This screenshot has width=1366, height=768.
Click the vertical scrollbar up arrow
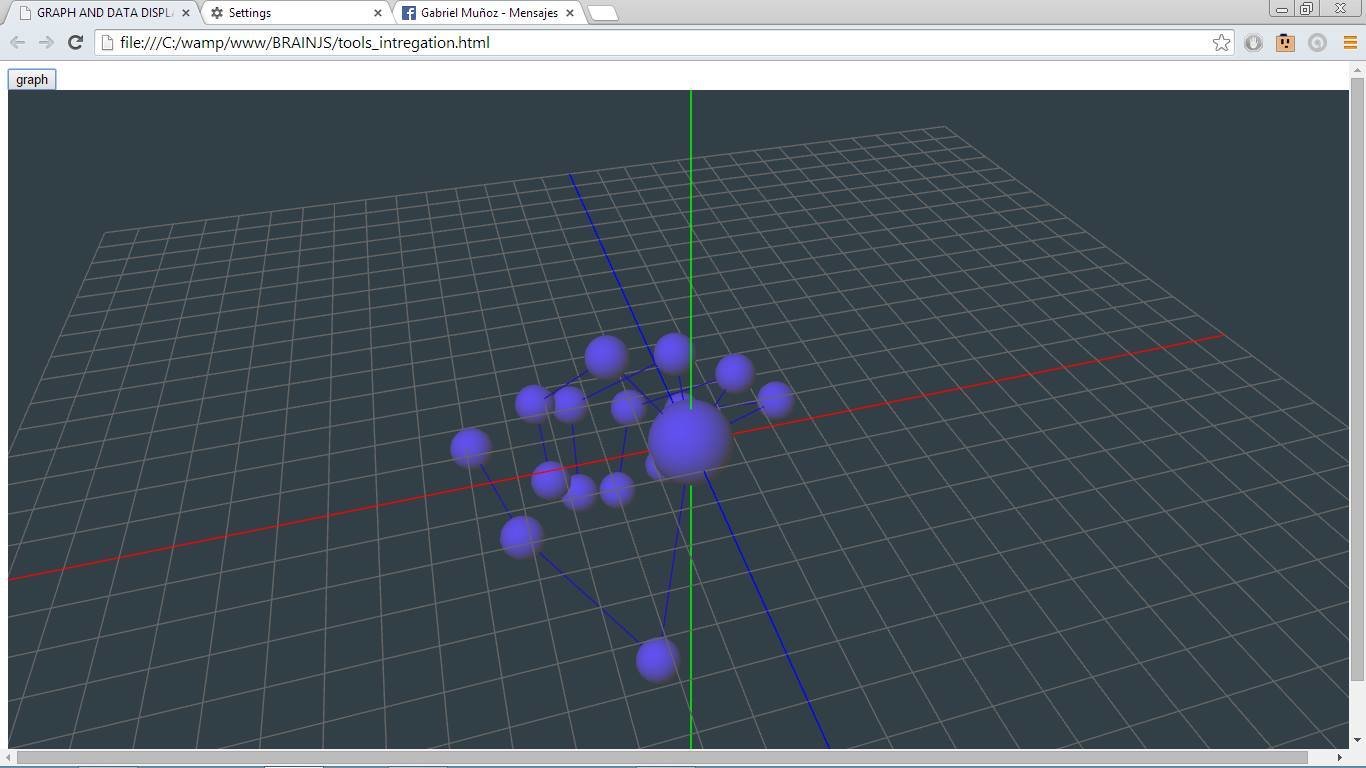(1357, 70)
